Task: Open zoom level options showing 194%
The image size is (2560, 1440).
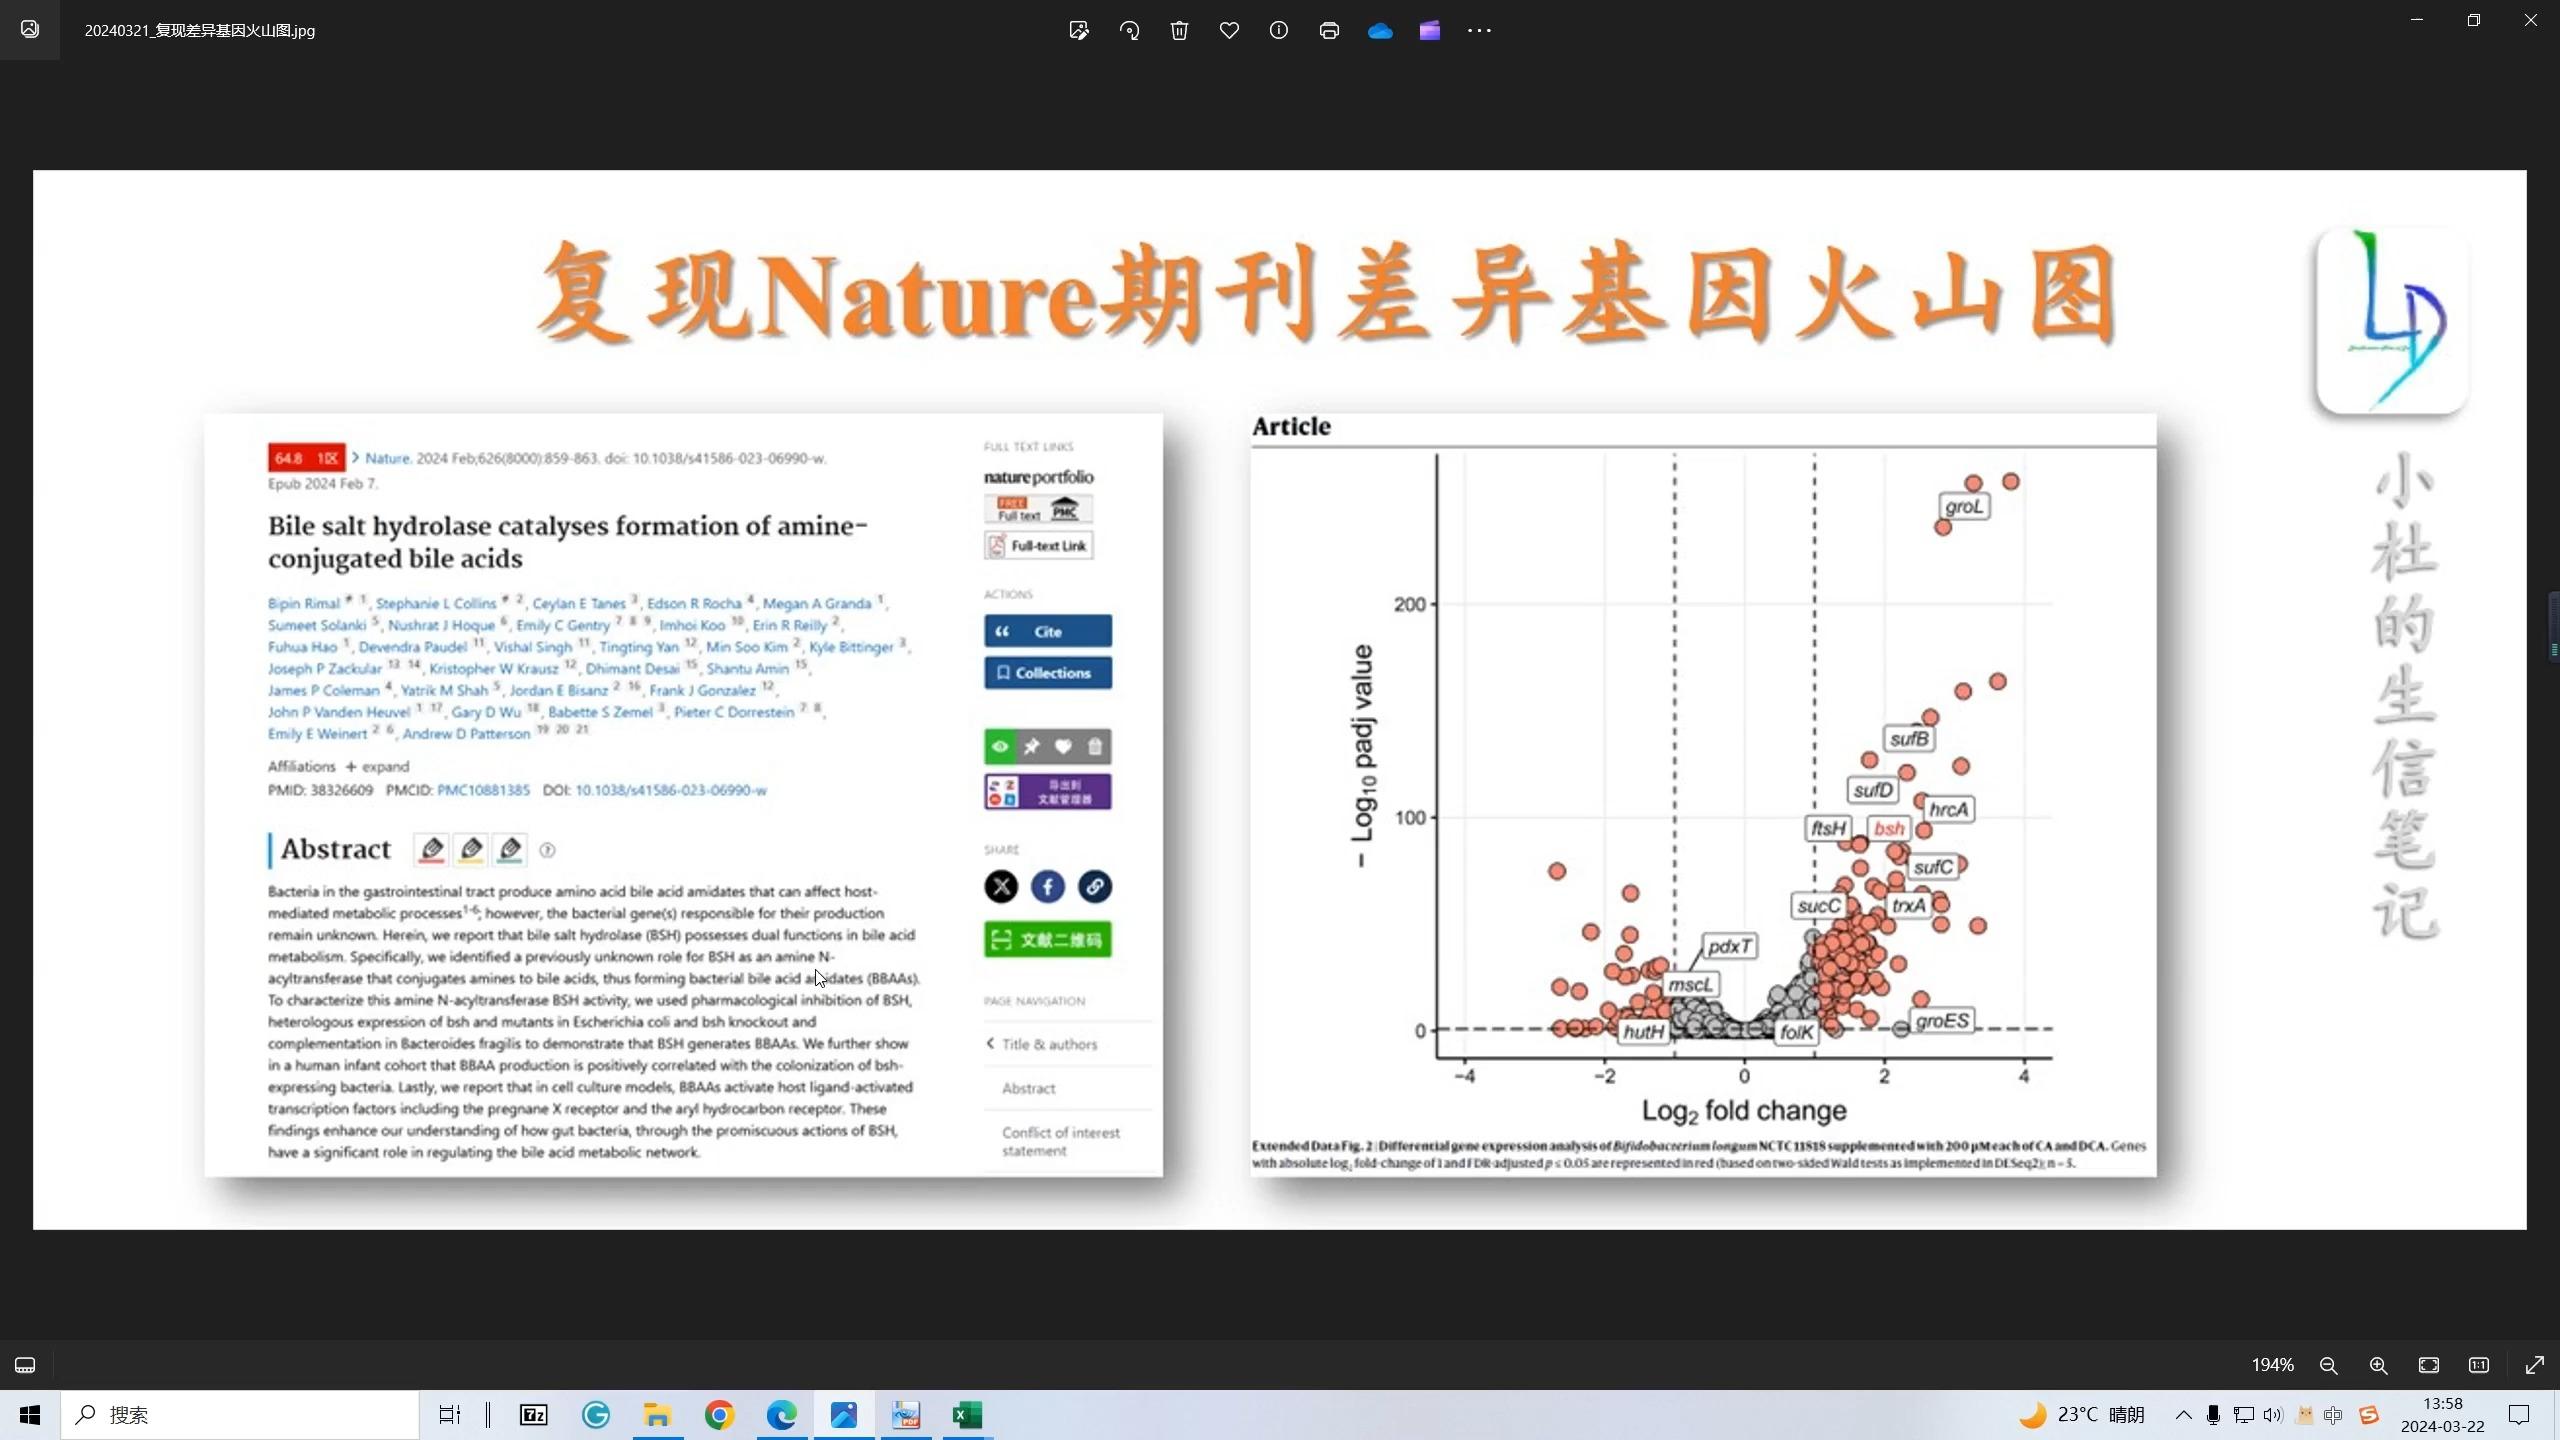Action: 2272,1365
